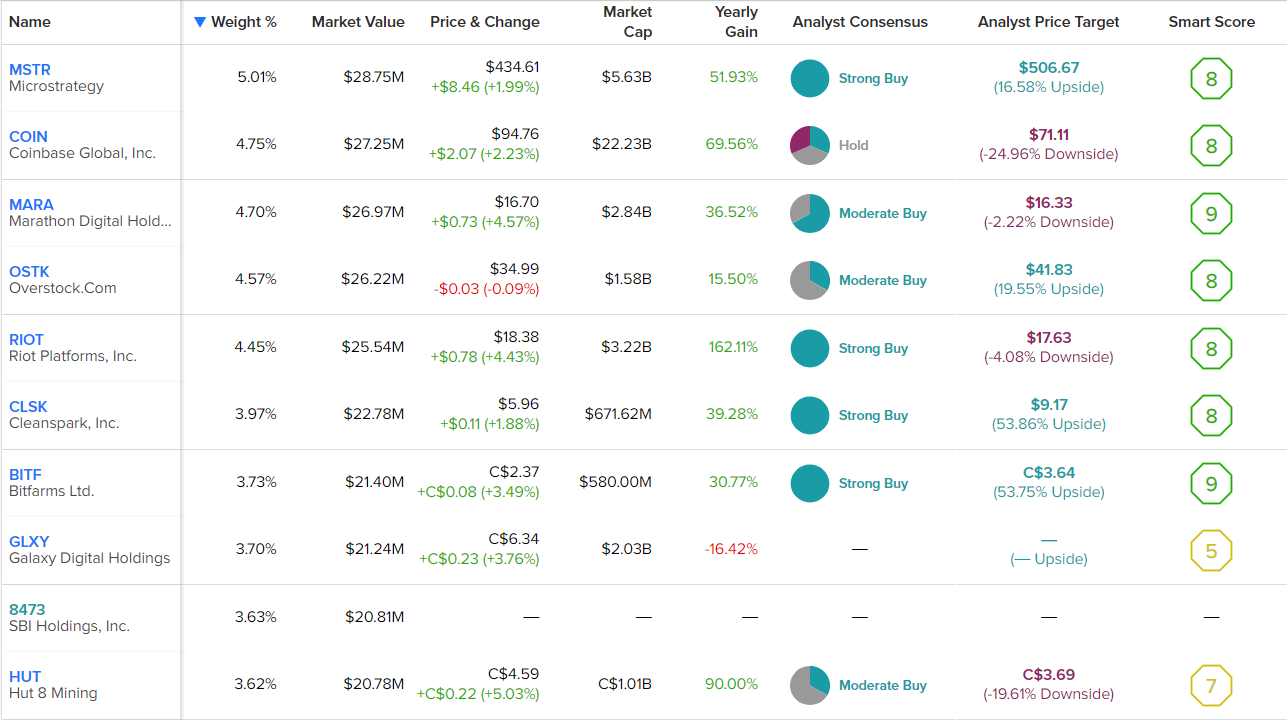The image size is (1287, 720).
Task: Click BITF analyst consensus pie chart
Action: (x=810, y=483)
